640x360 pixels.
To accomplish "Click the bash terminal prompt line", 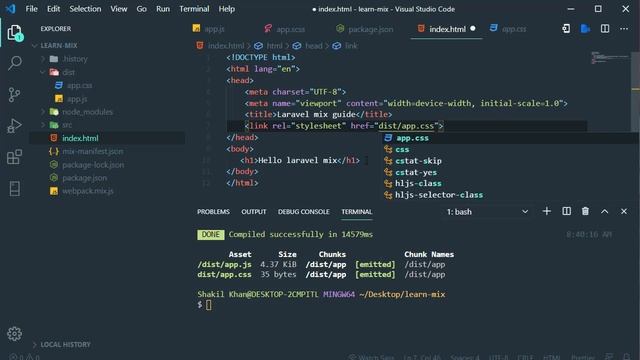I will coord(204,304).
